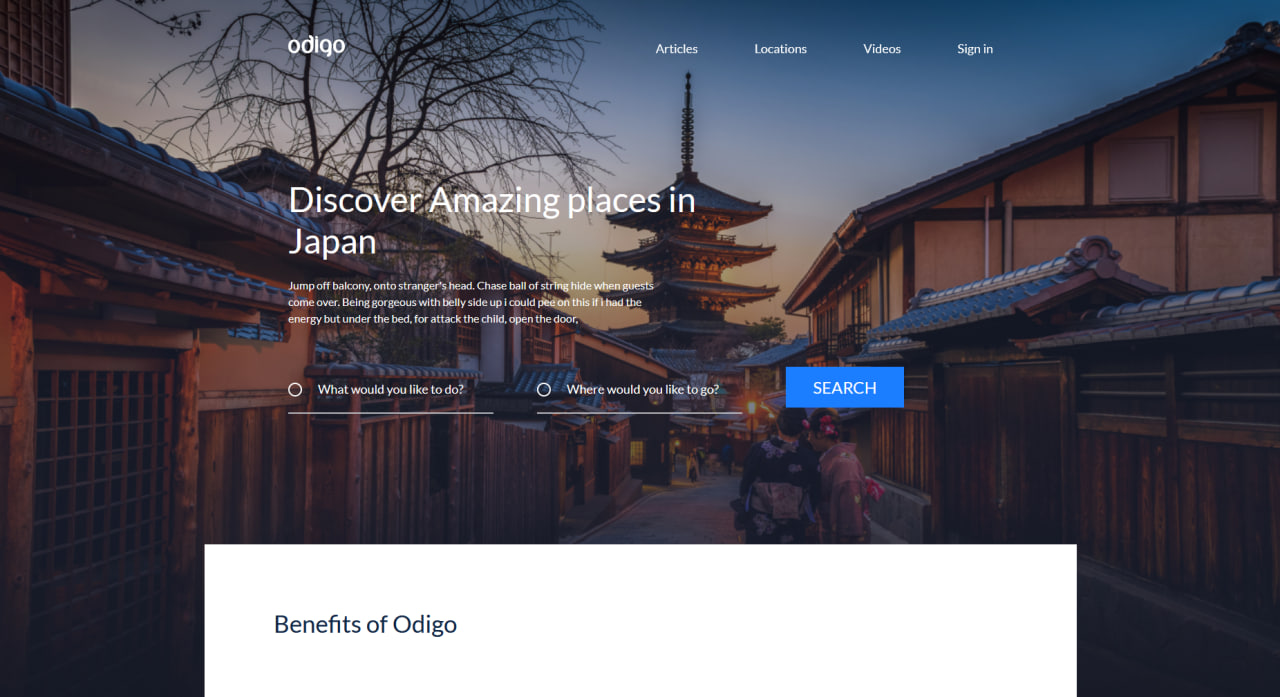Click the two kimono-clad people in the photo
Viewport: 1280px width, 697px height.
coord(810,475)
